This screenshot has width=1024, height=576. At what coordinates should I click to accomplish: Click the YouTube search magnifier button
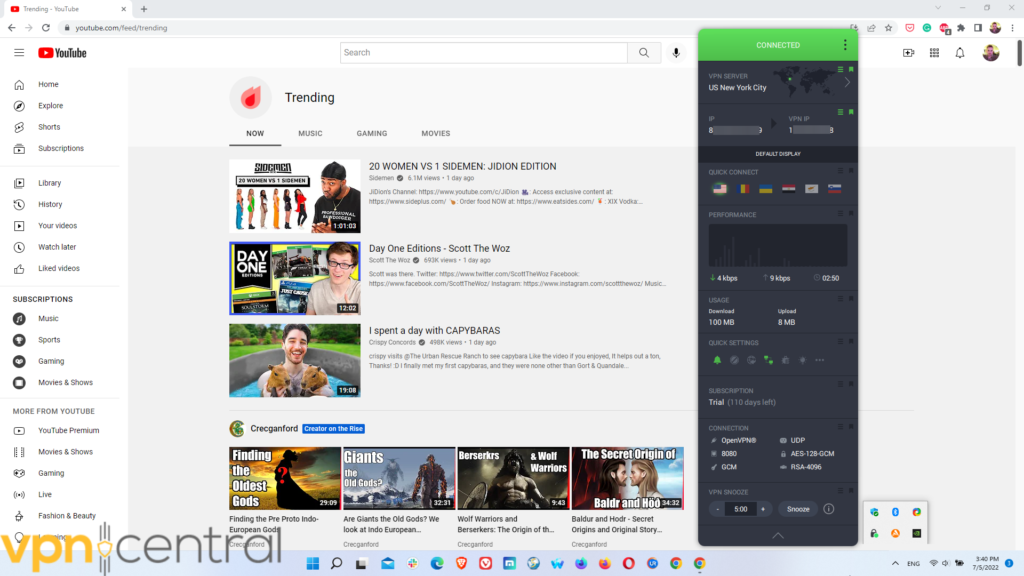tap(644, 53)
